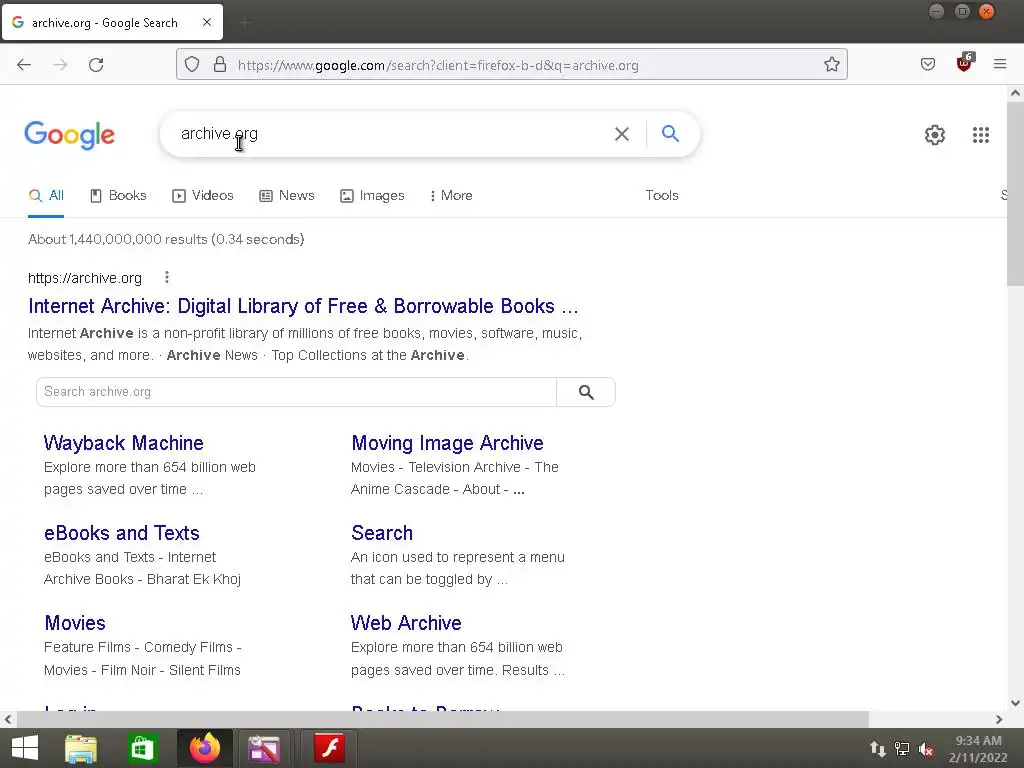Open Microsoft Store from taskbar
Image resolution: width=1024 pixels, height=768 pixels.
[x=142, y=748]
